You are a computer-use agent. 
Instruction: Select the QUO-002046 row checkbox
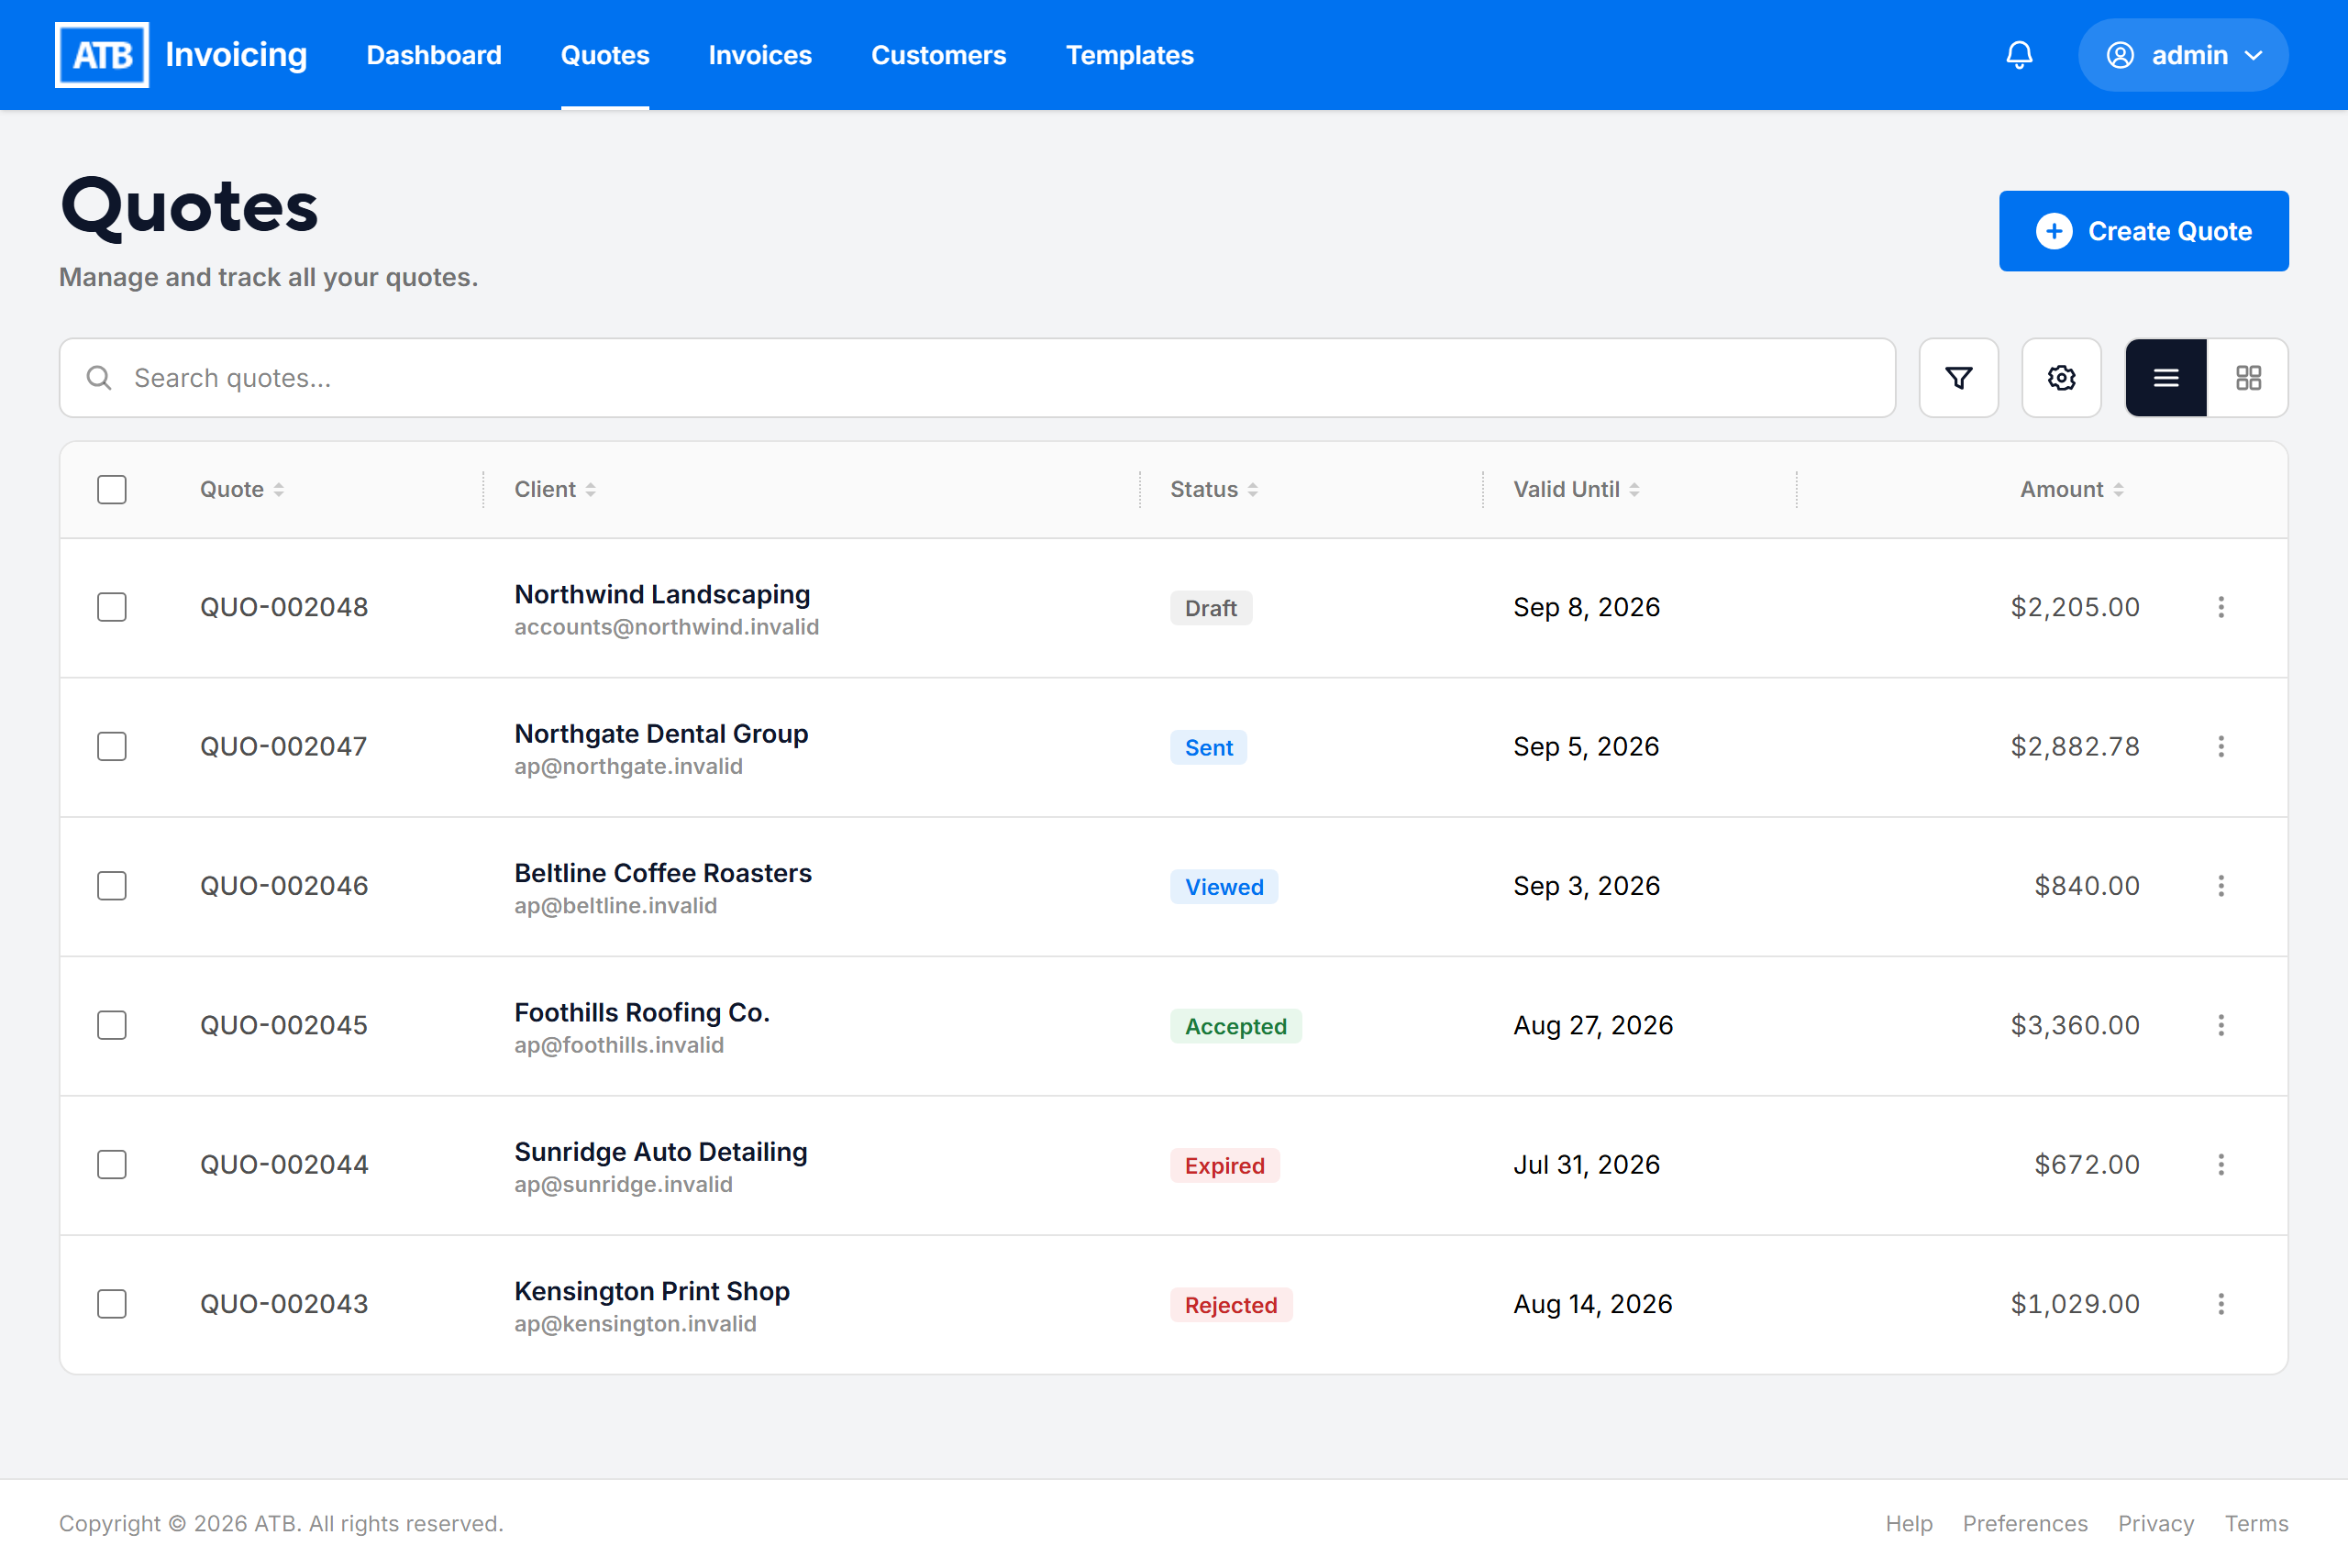[x=112, y=886]
